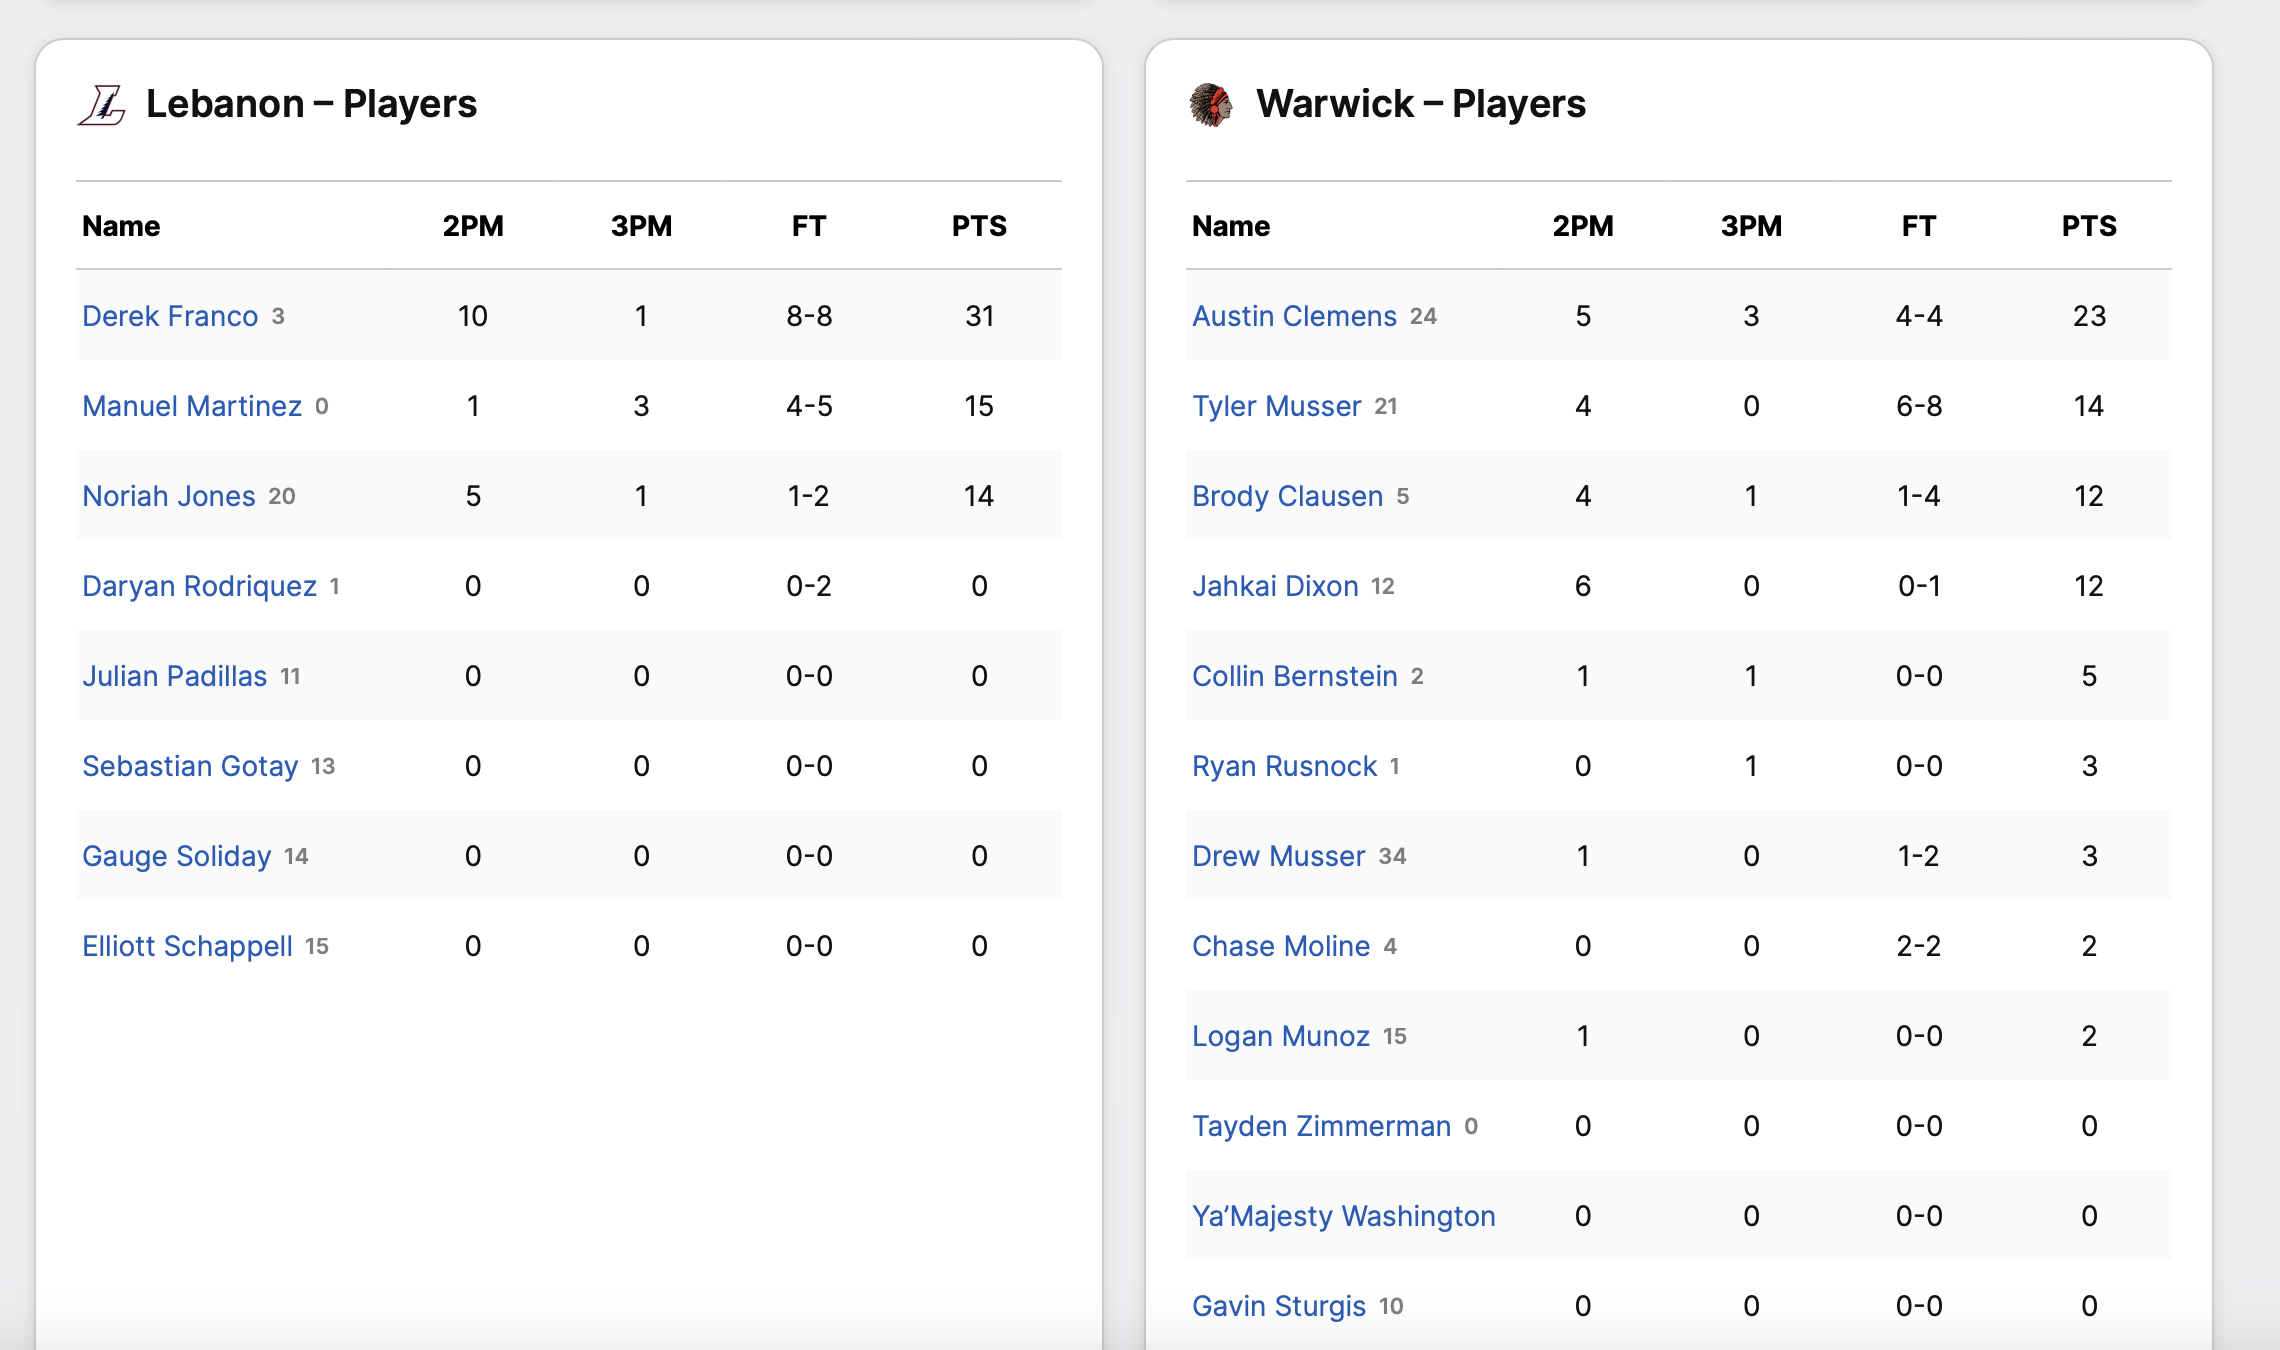Select the Noriah Jones player link
The image size is (2280, 1350).
tap(169, 496)
